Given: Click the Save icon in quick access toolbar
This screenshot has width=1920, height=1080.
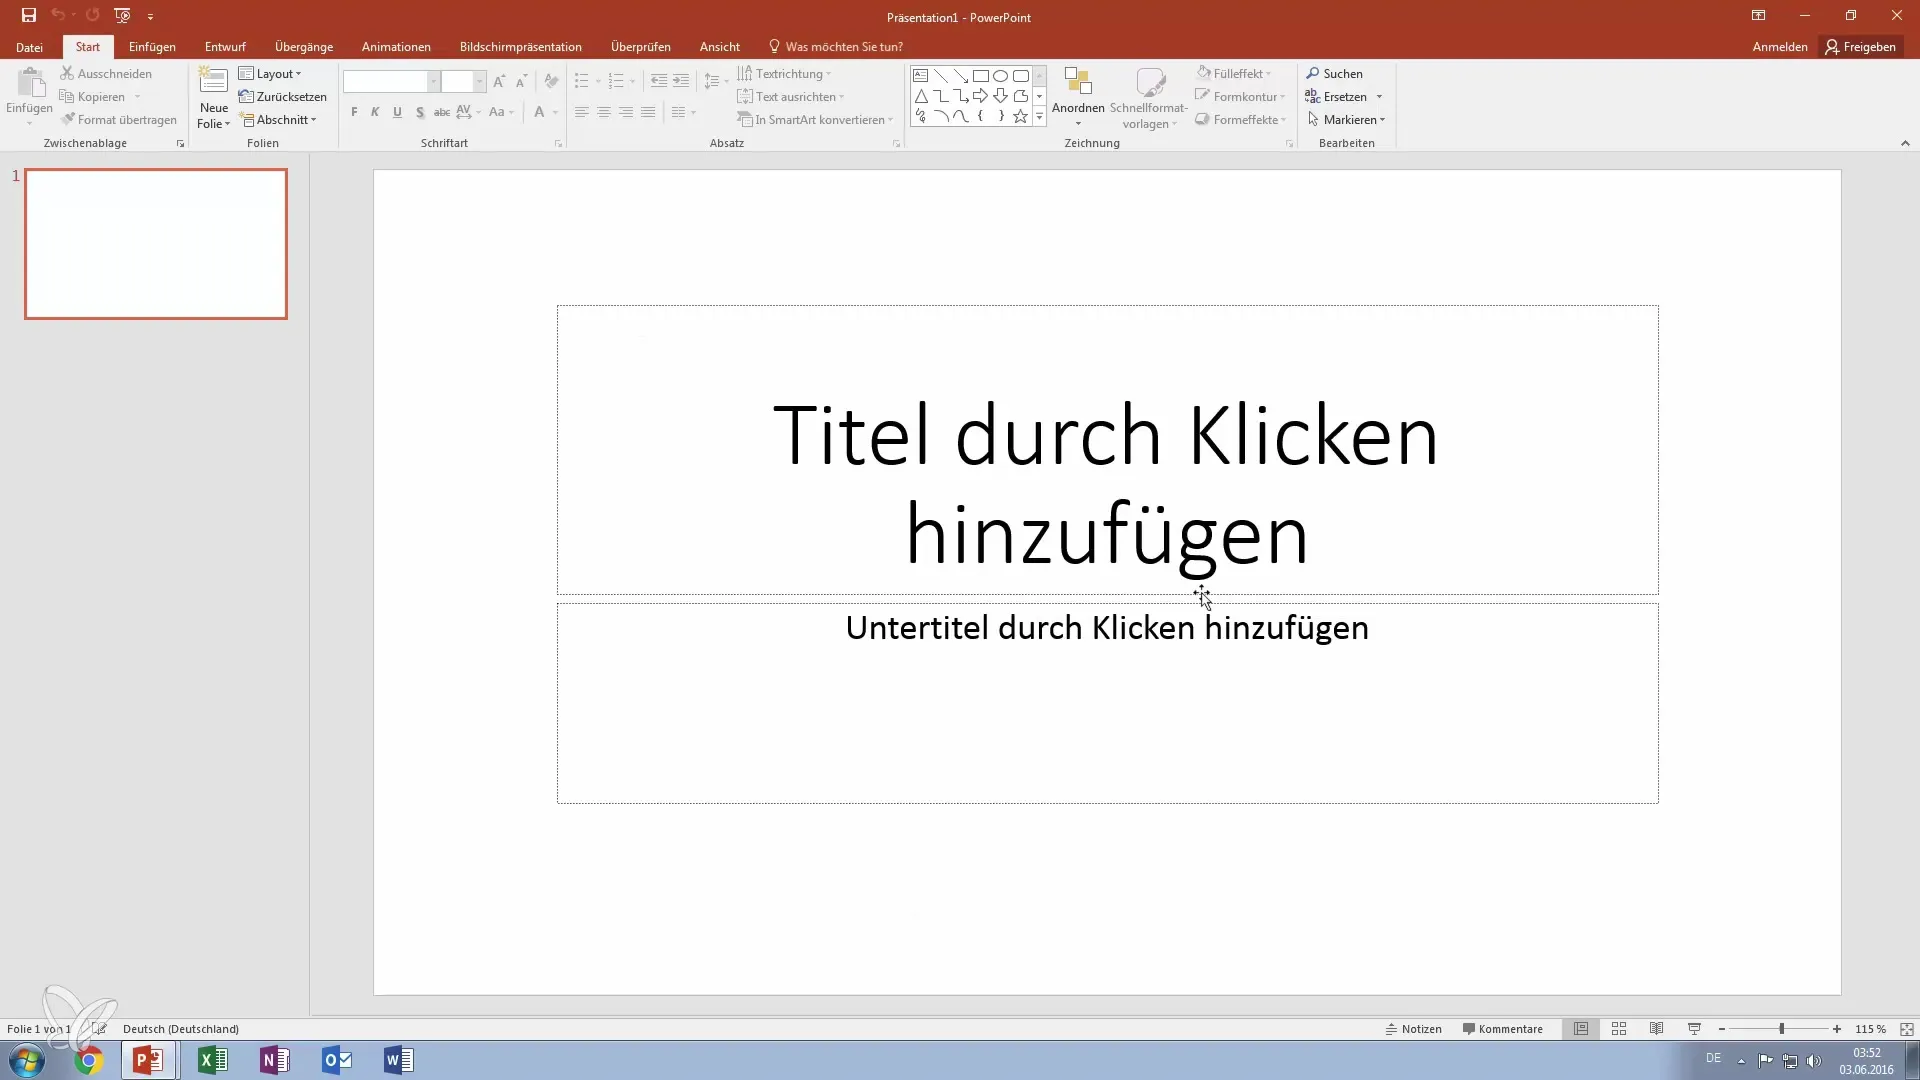Looking at the screenshot, I should coord(29,15).
